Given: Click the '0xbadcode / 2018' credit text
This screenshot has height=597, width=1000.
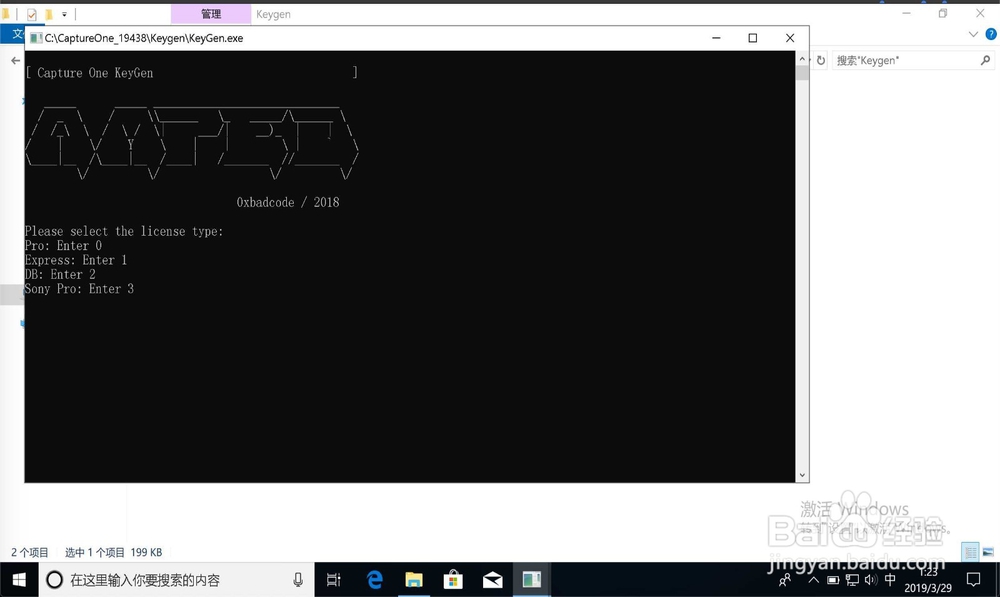Looking at the screenshot, I should 288,202.
